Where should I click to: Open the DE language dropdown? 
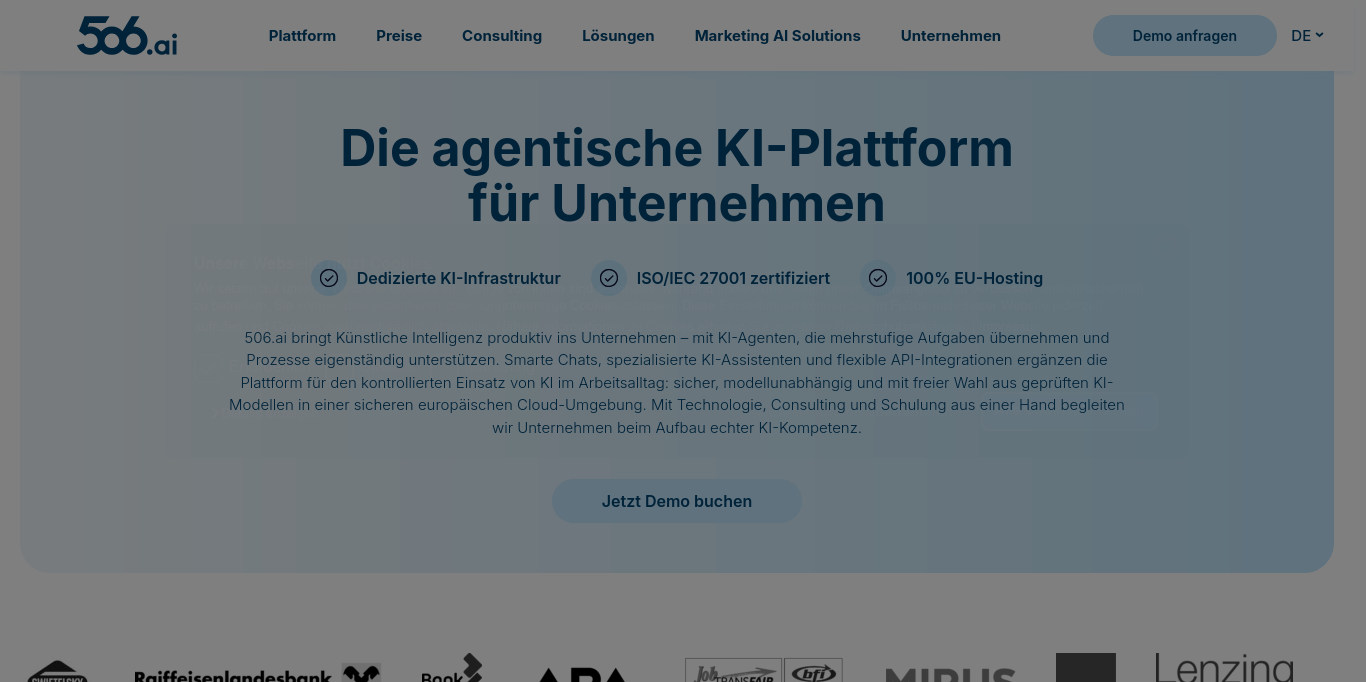point(1307,36)
